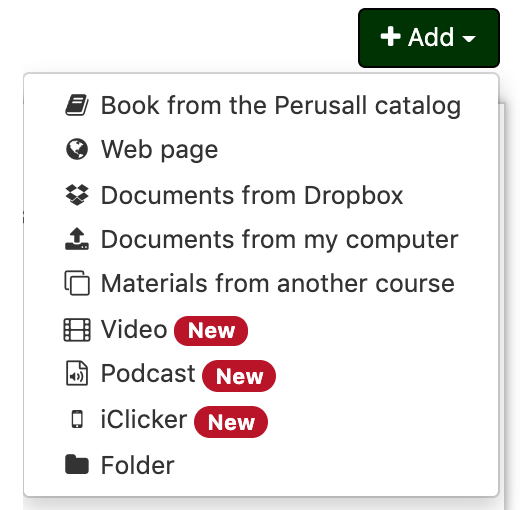This screenshot has height=510, width=520.
Task: Click the caret arrow on Add button
Action: coord(469,39)
